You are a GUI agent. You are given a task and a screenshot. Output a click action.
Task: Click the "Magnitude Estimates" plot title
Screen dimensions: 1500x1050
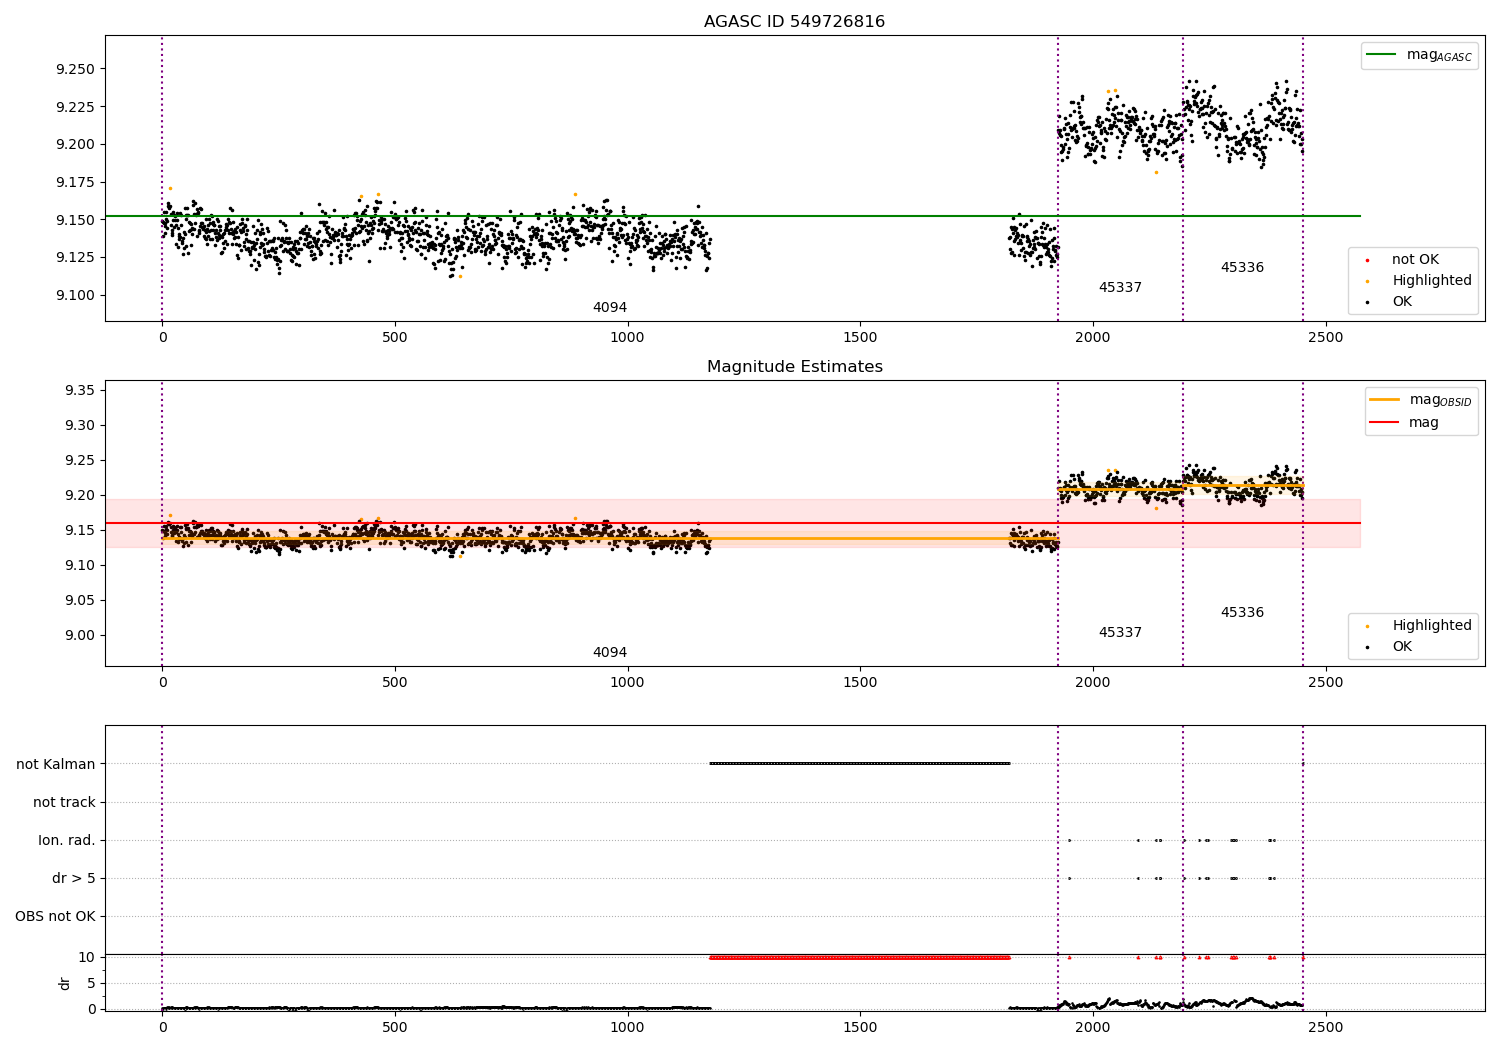(794, 367)
